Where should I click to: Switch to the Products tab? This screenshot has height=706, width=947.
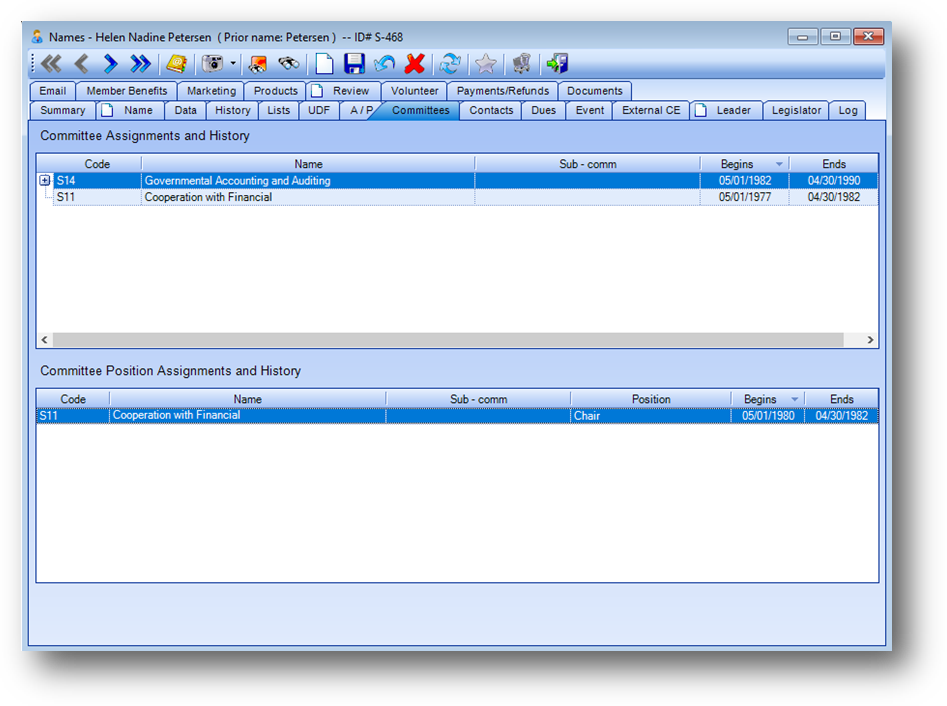(275, 91)
